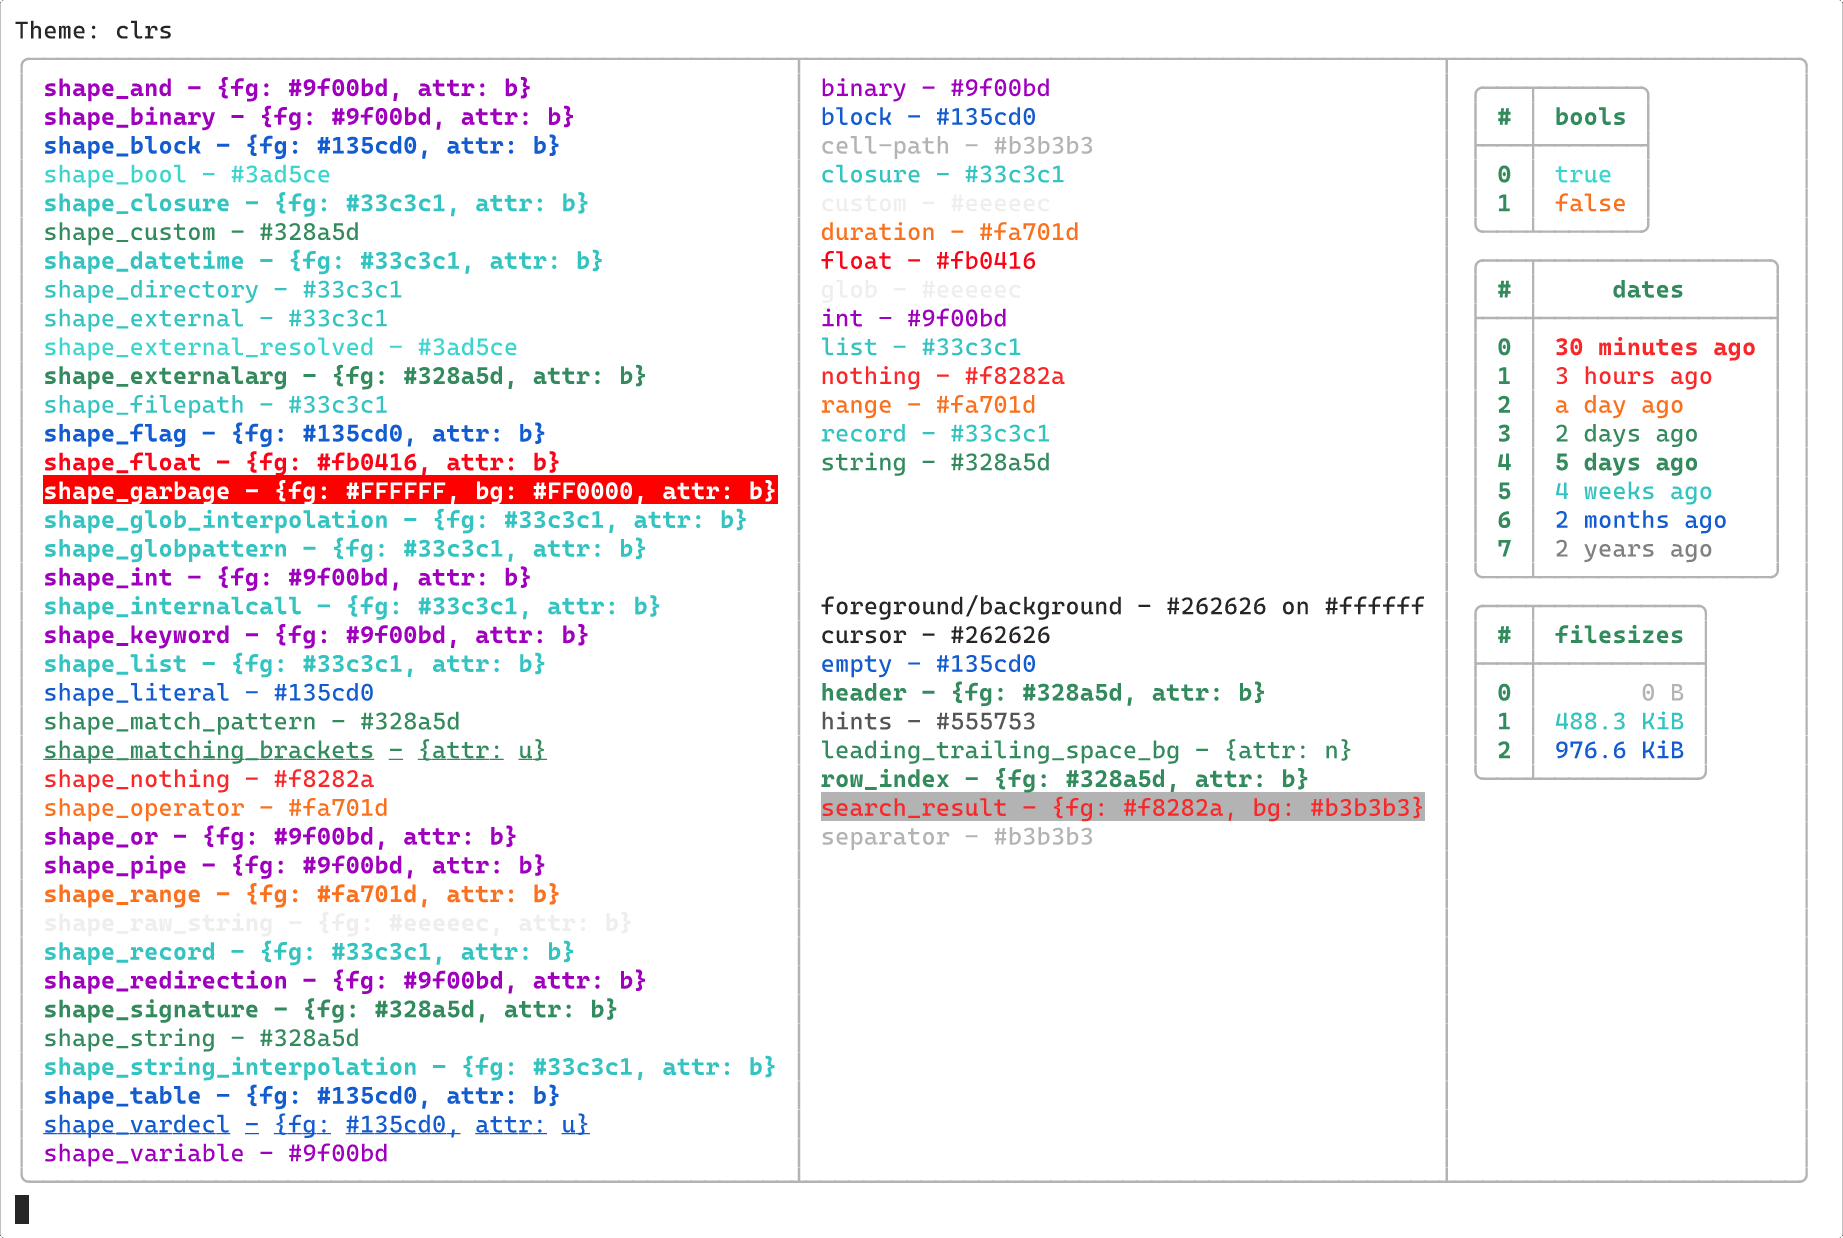Select the header fg #328a5d line
Screen dimensions: 1843x1238
[x=1043, y=693]
